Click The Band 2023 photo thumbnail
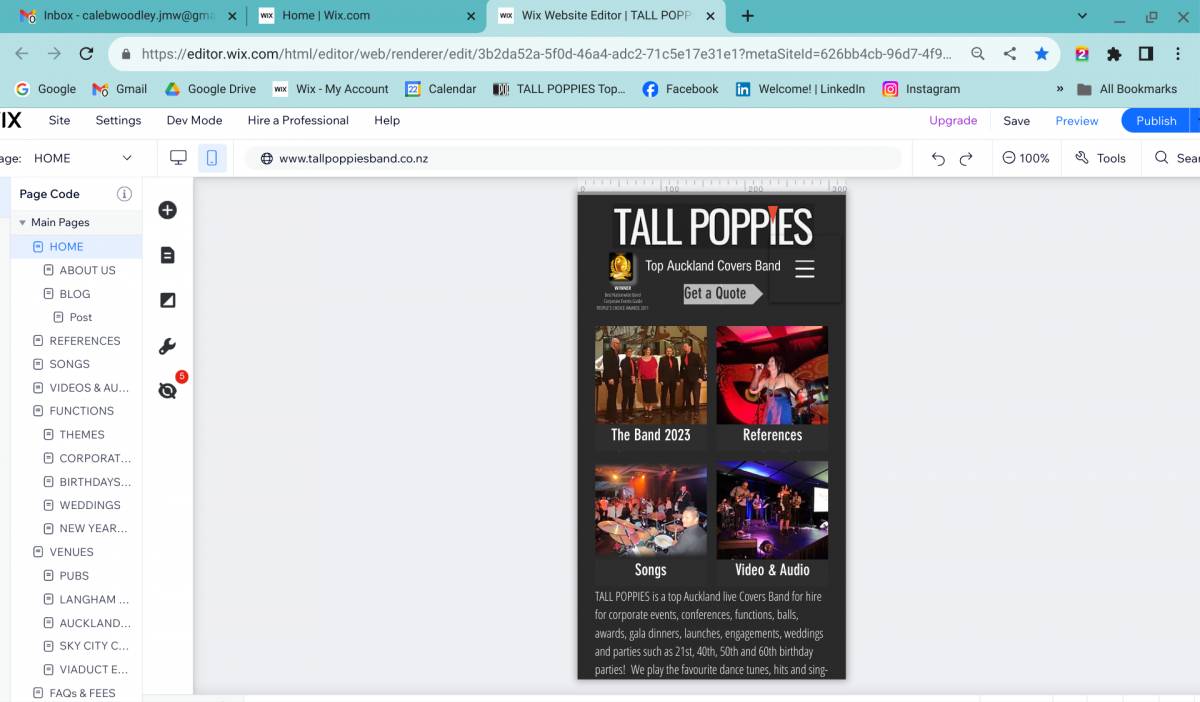This screenshot has width=1200, height=702. pyautogui.click(x=651, y=374)
